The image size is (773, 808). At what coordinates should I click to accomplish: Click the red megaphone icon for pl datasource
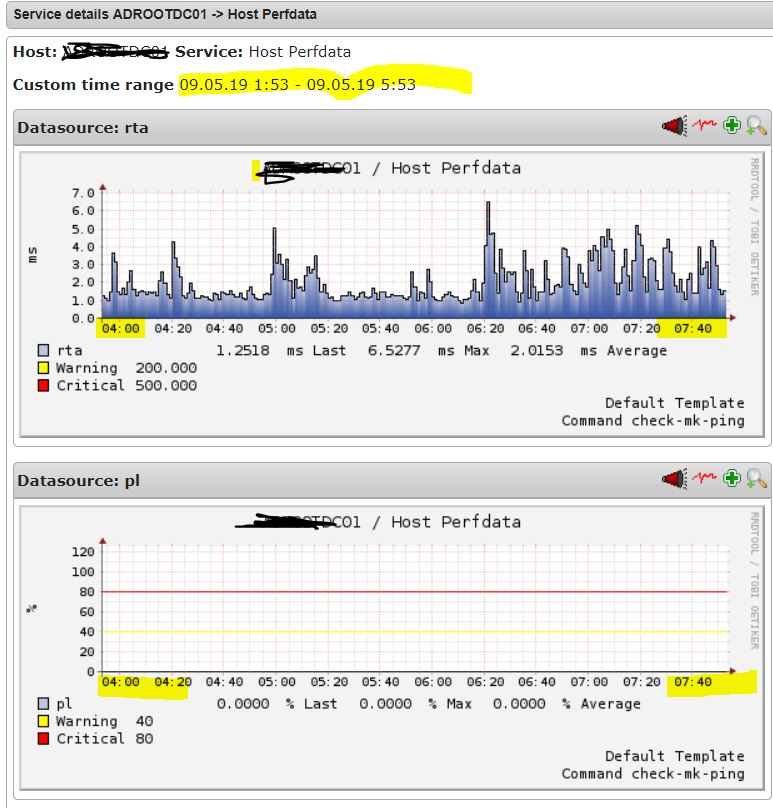point(674,479)
